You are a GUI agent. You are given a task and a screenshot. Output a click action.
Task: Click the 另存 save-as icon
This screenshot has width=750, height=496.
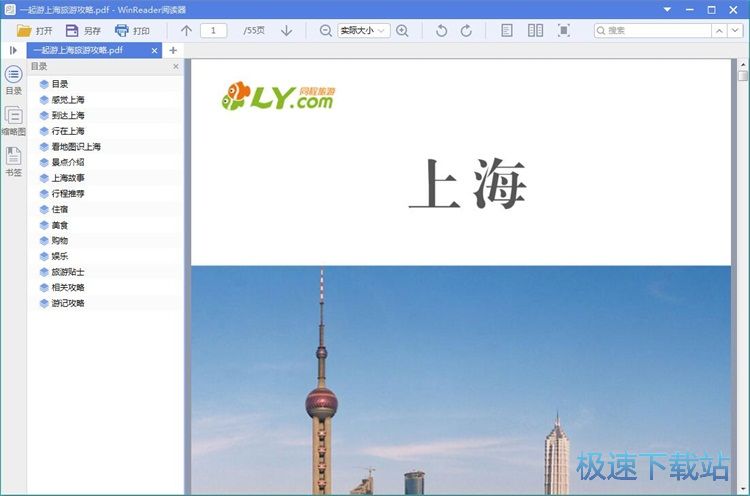tap(72, 31)
